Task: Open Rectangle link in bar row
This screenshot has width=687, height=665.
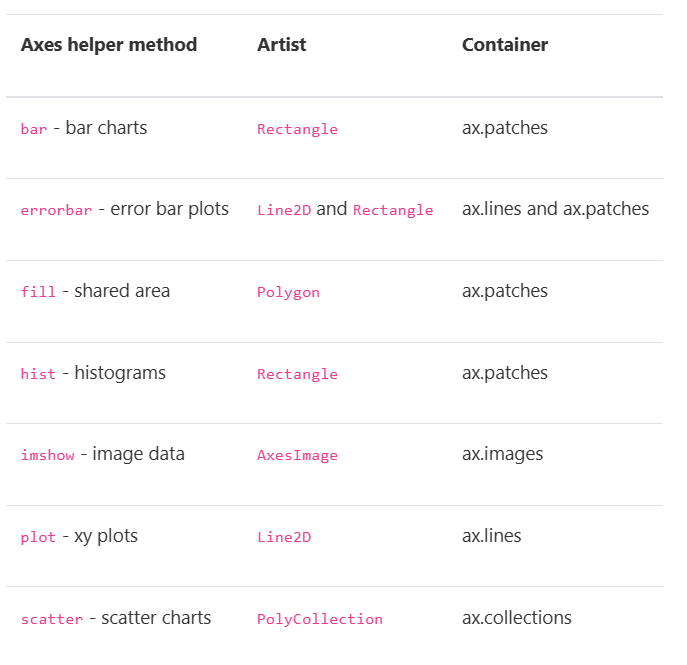Action: coord(297,129)
